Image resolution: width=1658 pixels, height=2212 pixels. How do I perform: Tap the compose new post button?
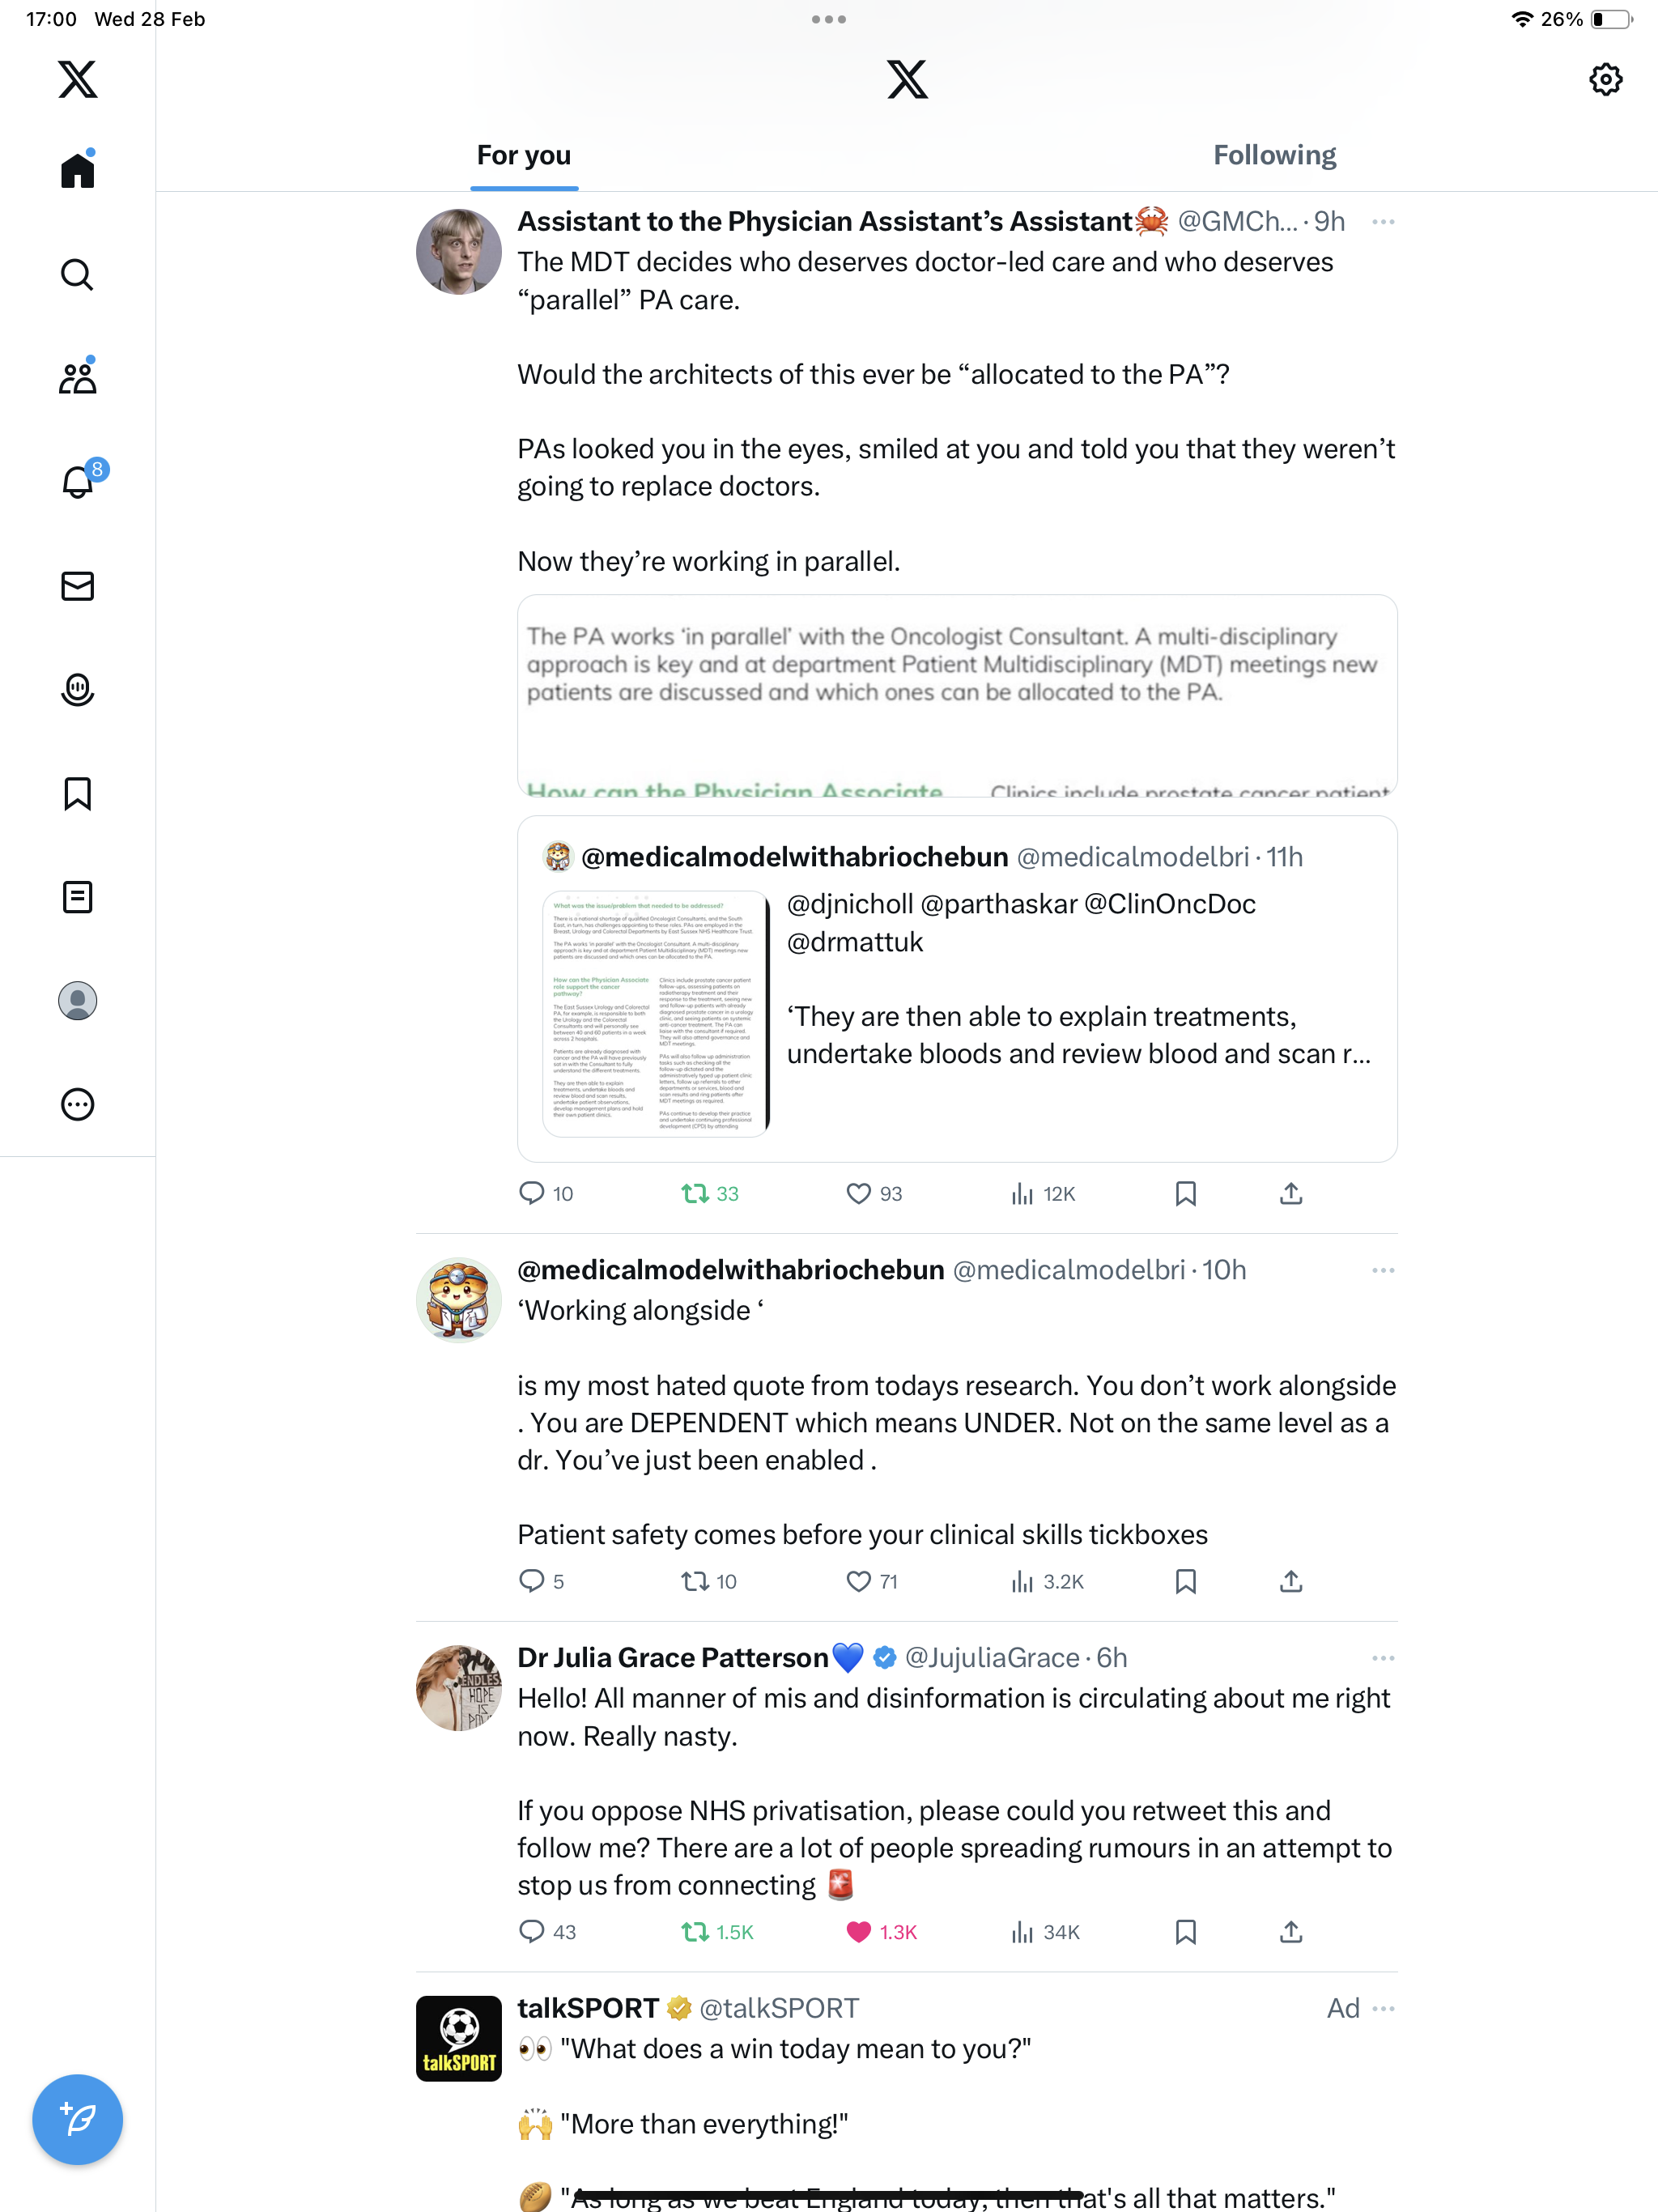pos(77,2119)
